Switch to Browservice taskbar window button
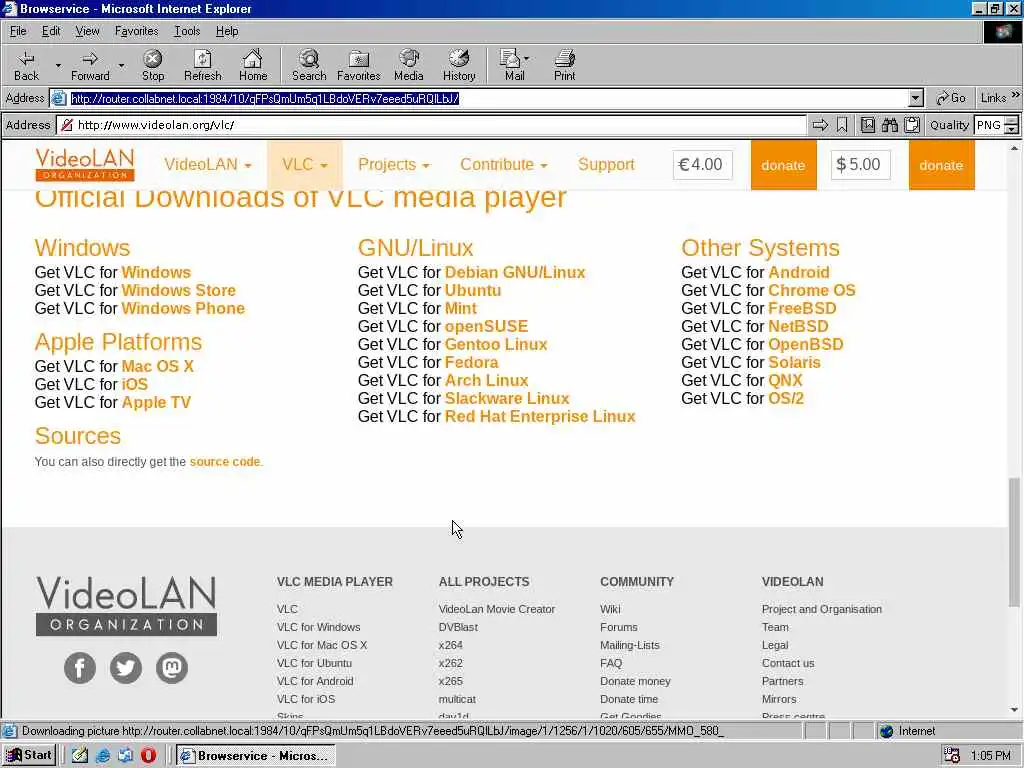The image size is (1024, 768). (x=256, y=756)
